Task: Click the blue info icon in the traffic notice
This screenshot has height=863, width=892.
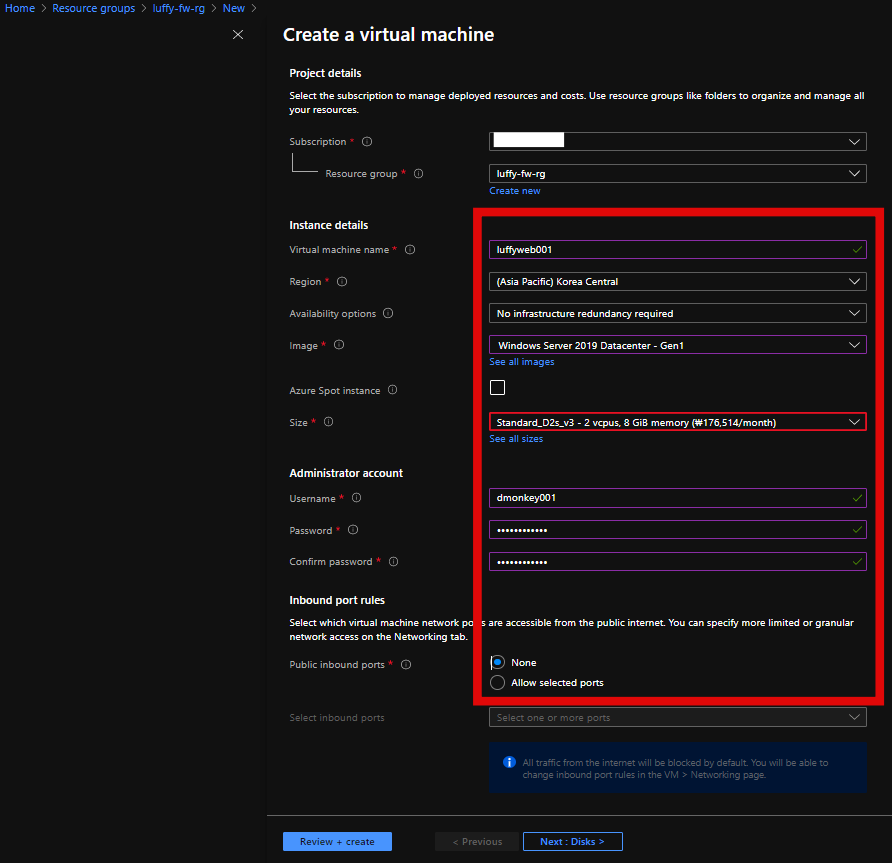Action: click(509, 762)
